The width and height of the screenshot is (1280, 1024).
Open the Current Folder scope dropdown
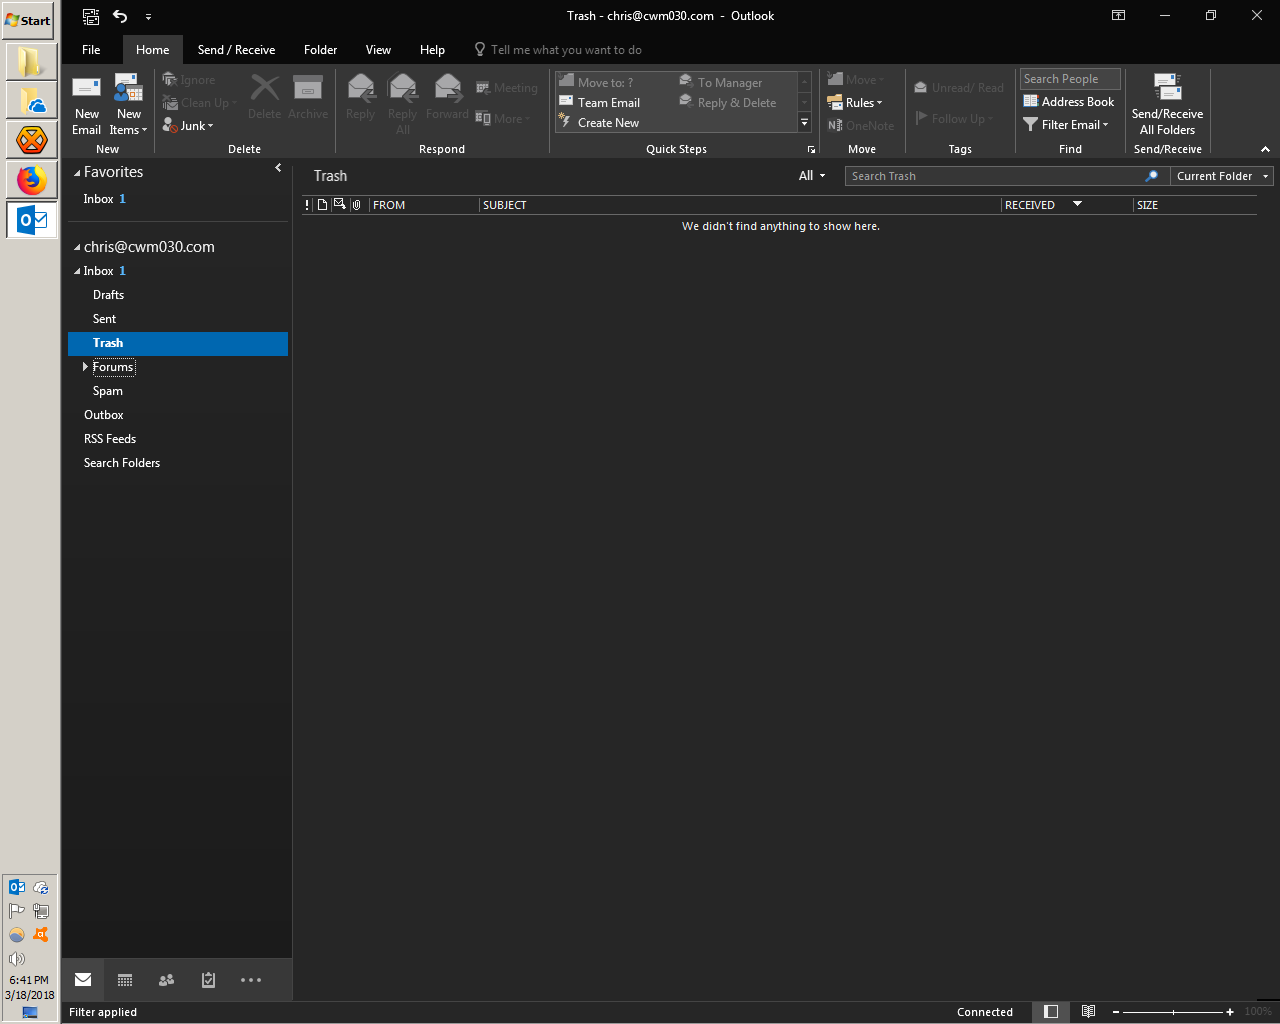click(1222, 176)
